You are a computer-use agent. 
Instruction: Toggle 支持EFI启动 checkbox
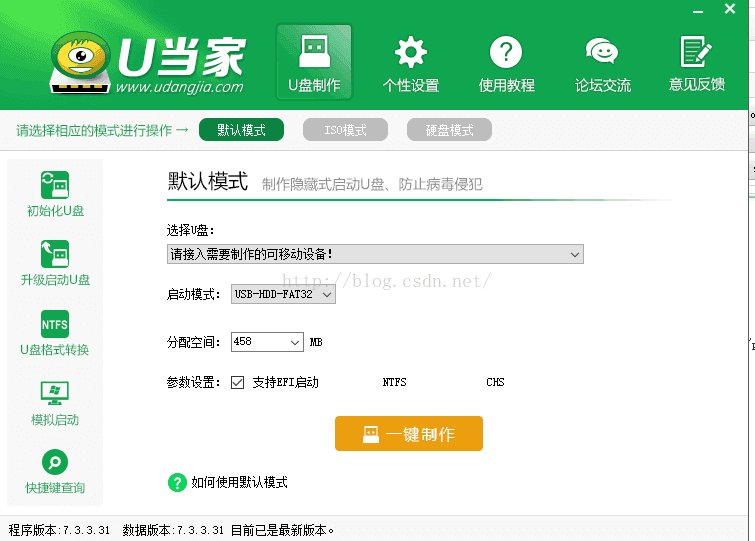pyautogui.click(x=237, y=383)
